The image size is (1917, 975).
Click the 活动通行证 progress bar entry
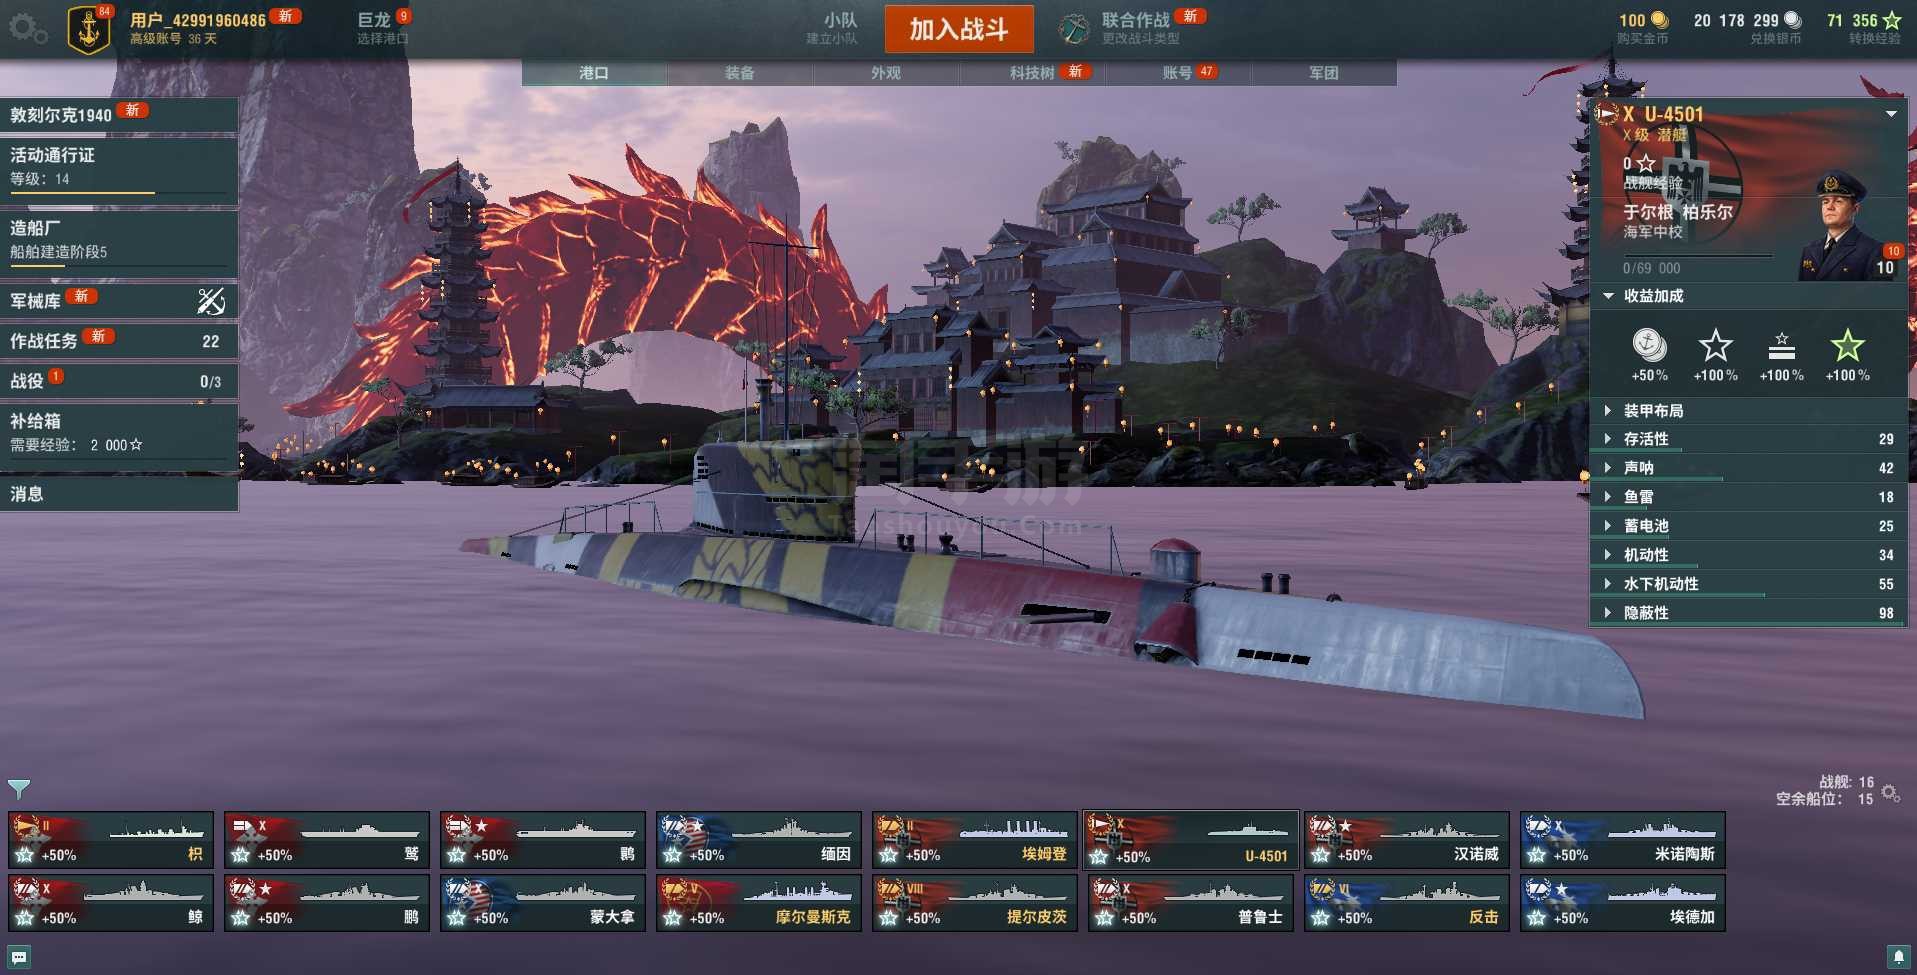(119, 167)
